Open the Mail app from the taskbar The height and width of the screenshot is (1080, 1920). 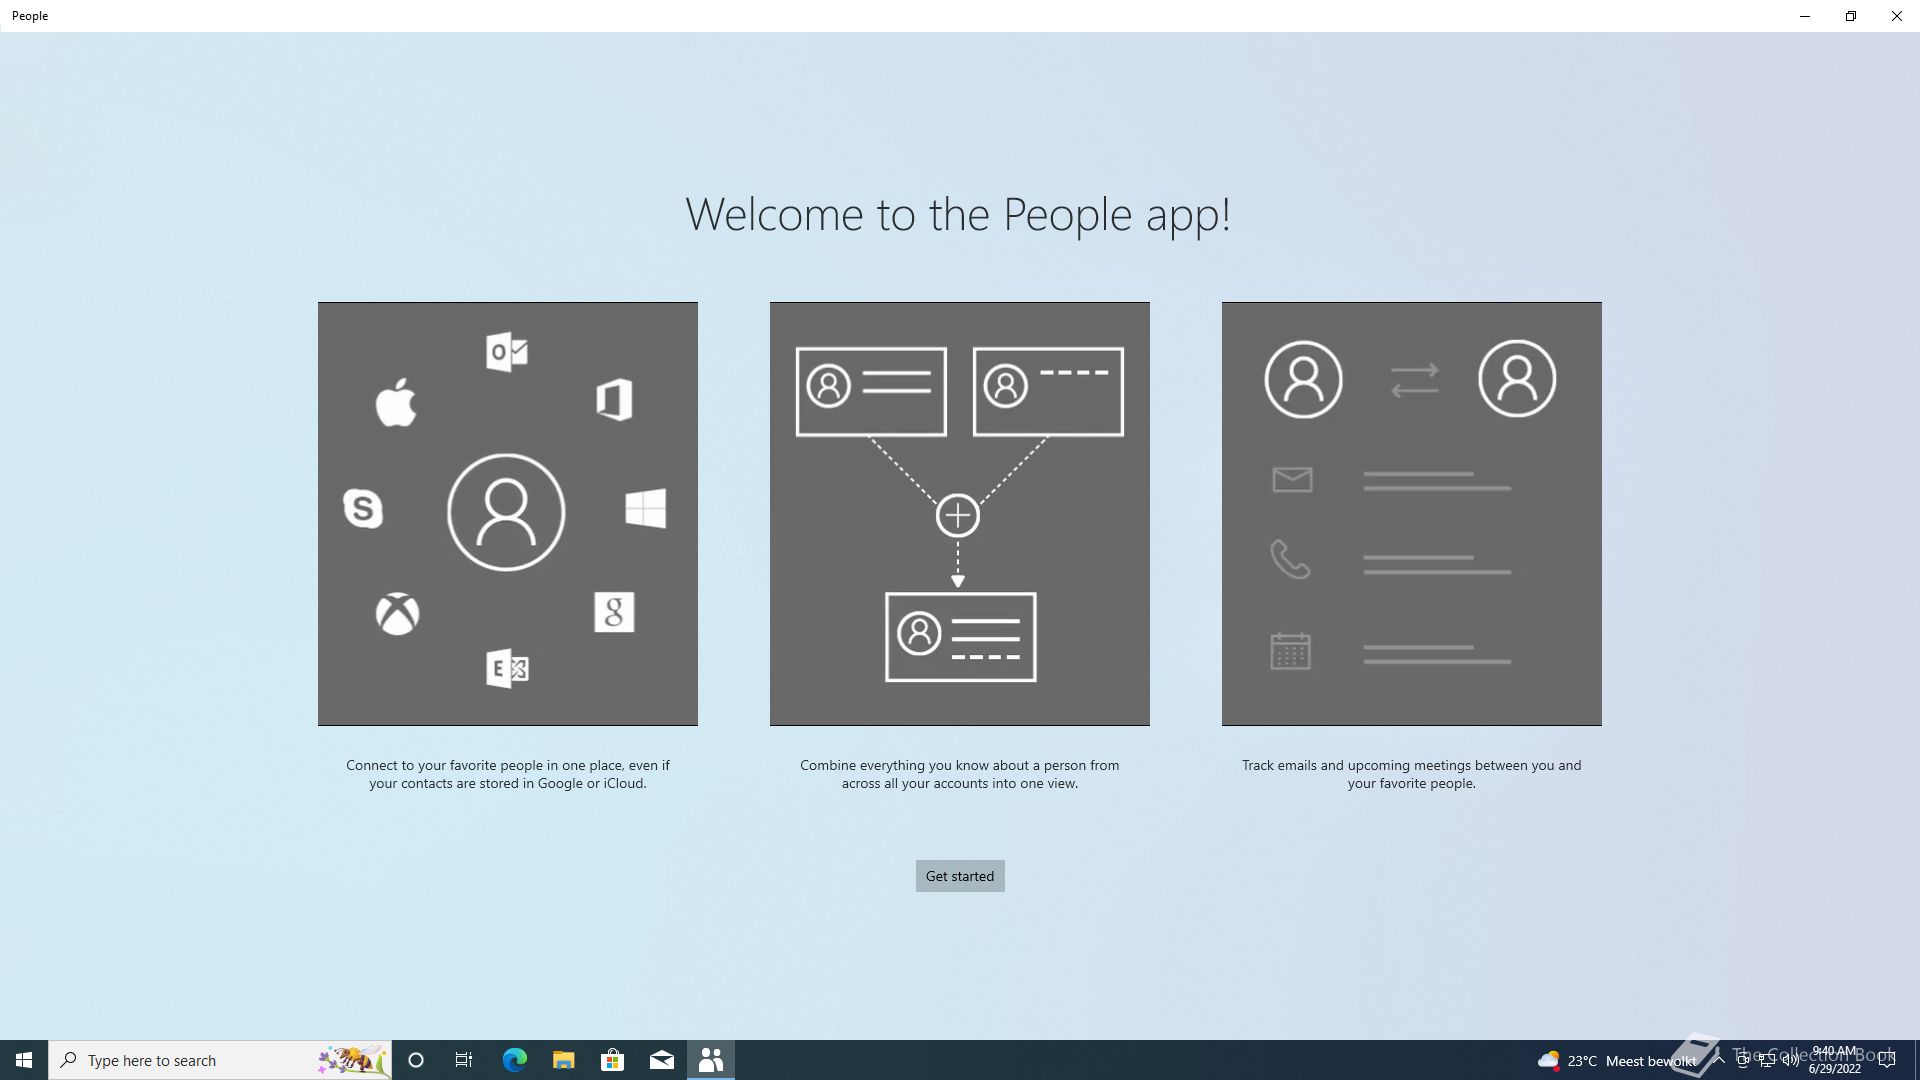pyautogui.click(x=662, y=1060)
